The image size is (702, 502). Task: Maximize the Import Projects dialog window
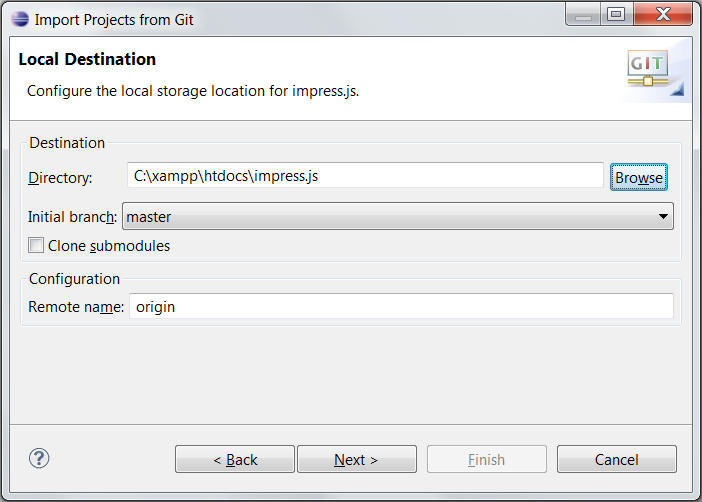(x=616, y=15)
